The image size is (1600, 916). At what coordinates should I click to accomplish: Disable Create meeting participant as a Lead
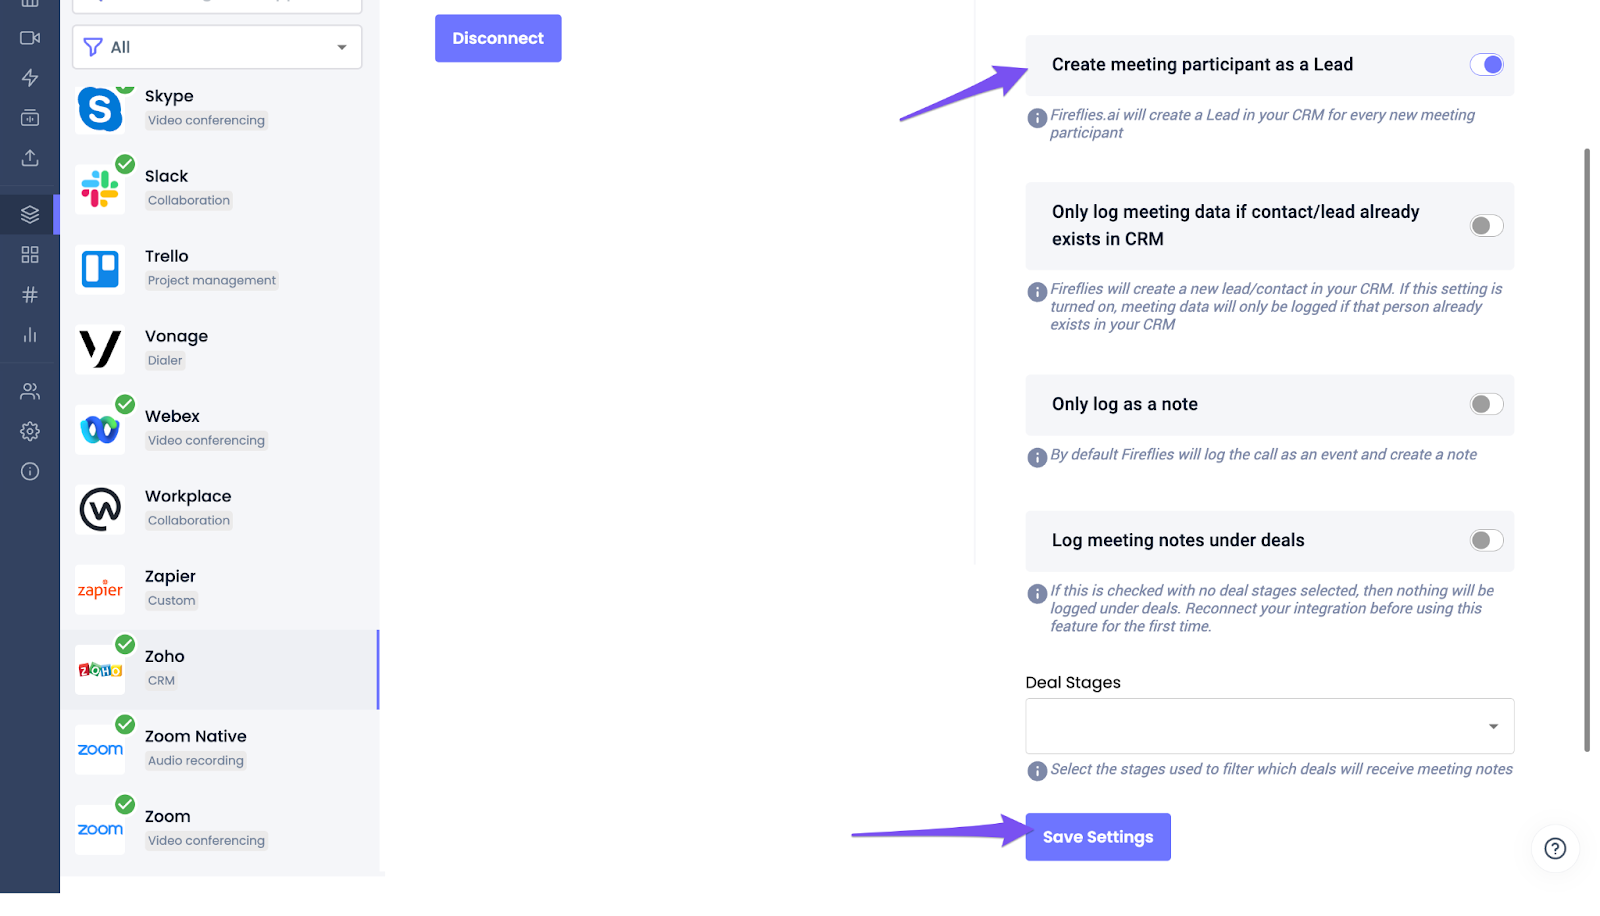1486,65
